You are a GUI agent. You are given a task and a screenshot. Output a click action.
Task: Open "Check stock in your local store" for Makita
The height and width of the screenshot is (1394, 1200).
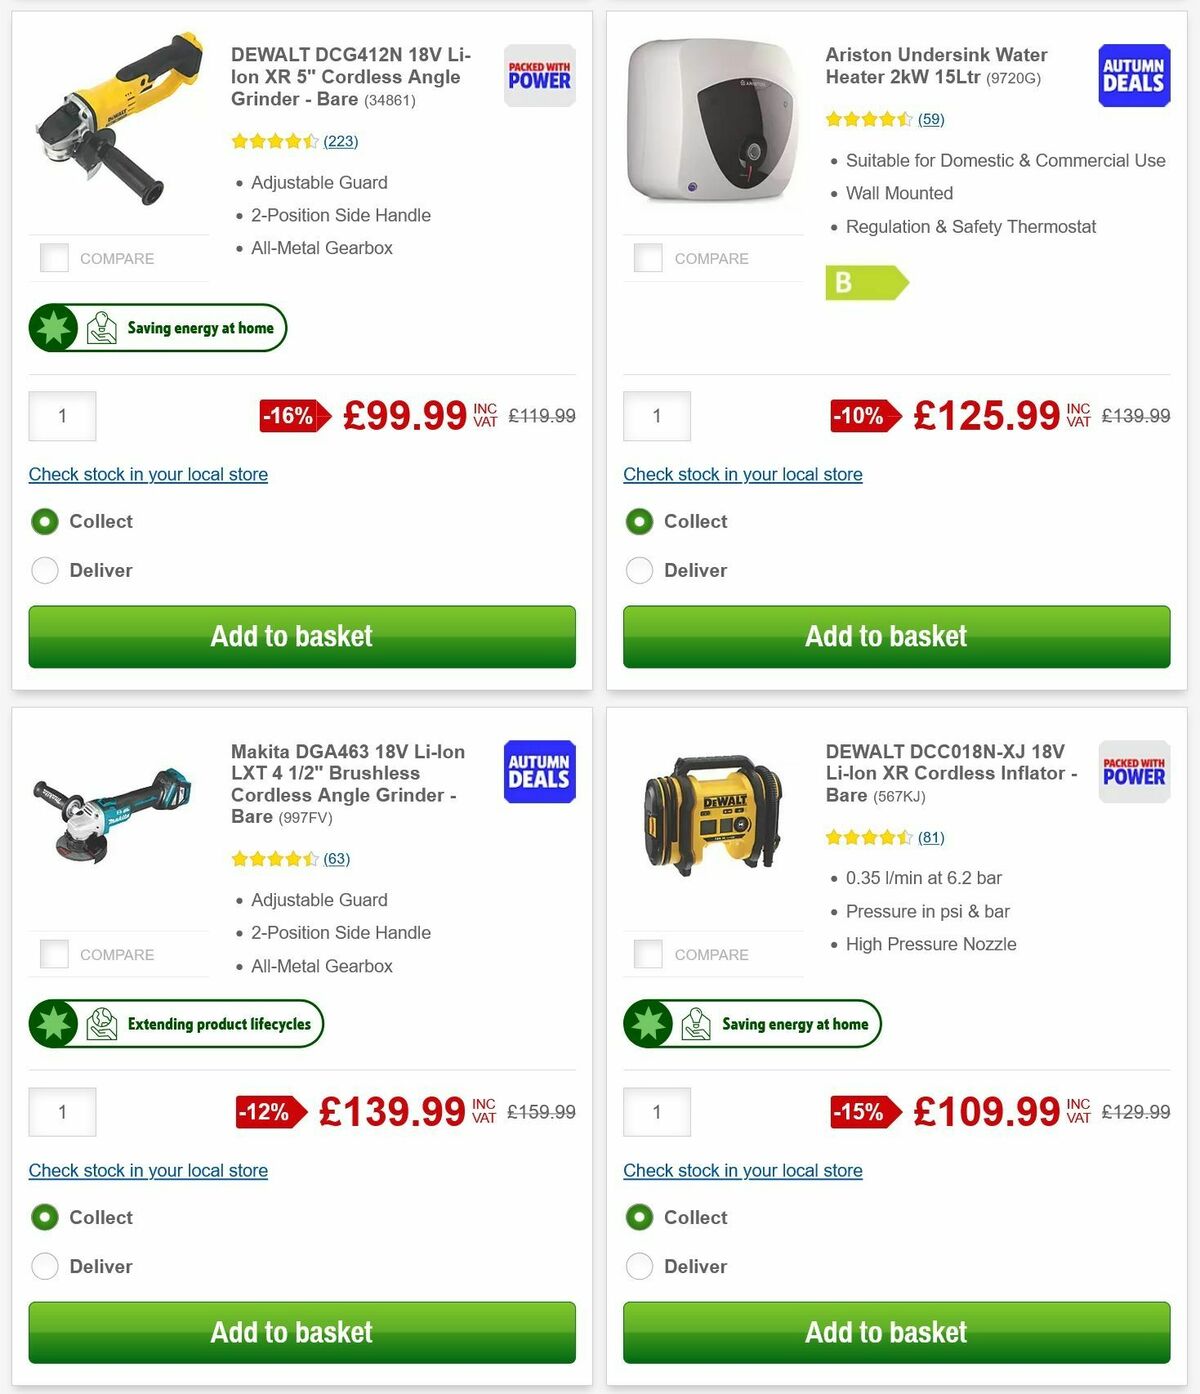click(147, 1170)
